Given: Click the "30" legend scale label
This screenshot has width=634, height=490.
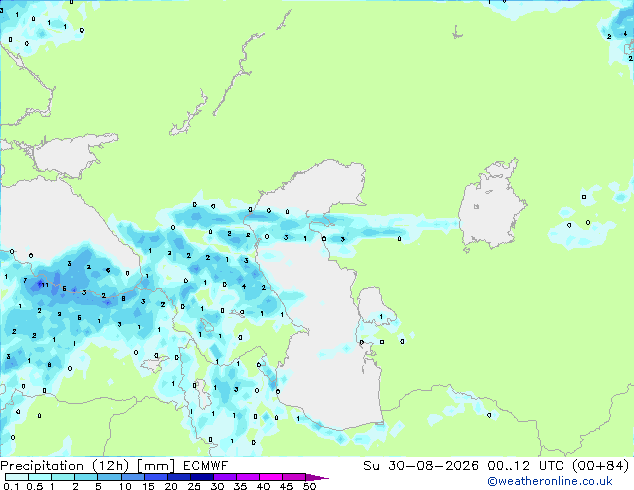Looking at the screenshot, I should (x=217, y=486).
